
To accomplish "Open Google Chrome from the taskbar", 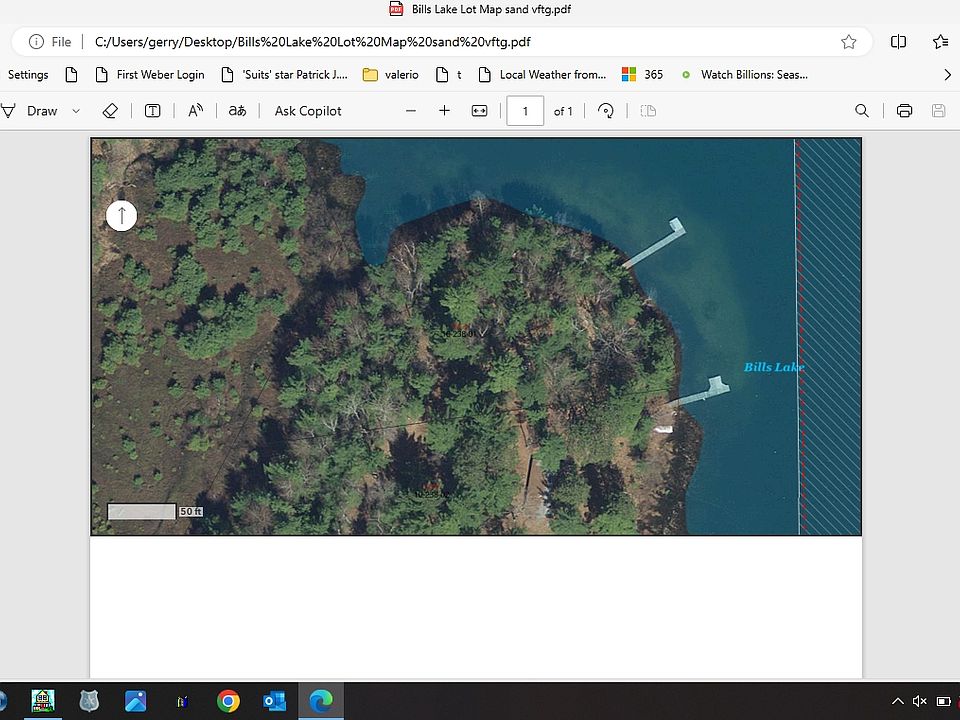I will (228, 701).
